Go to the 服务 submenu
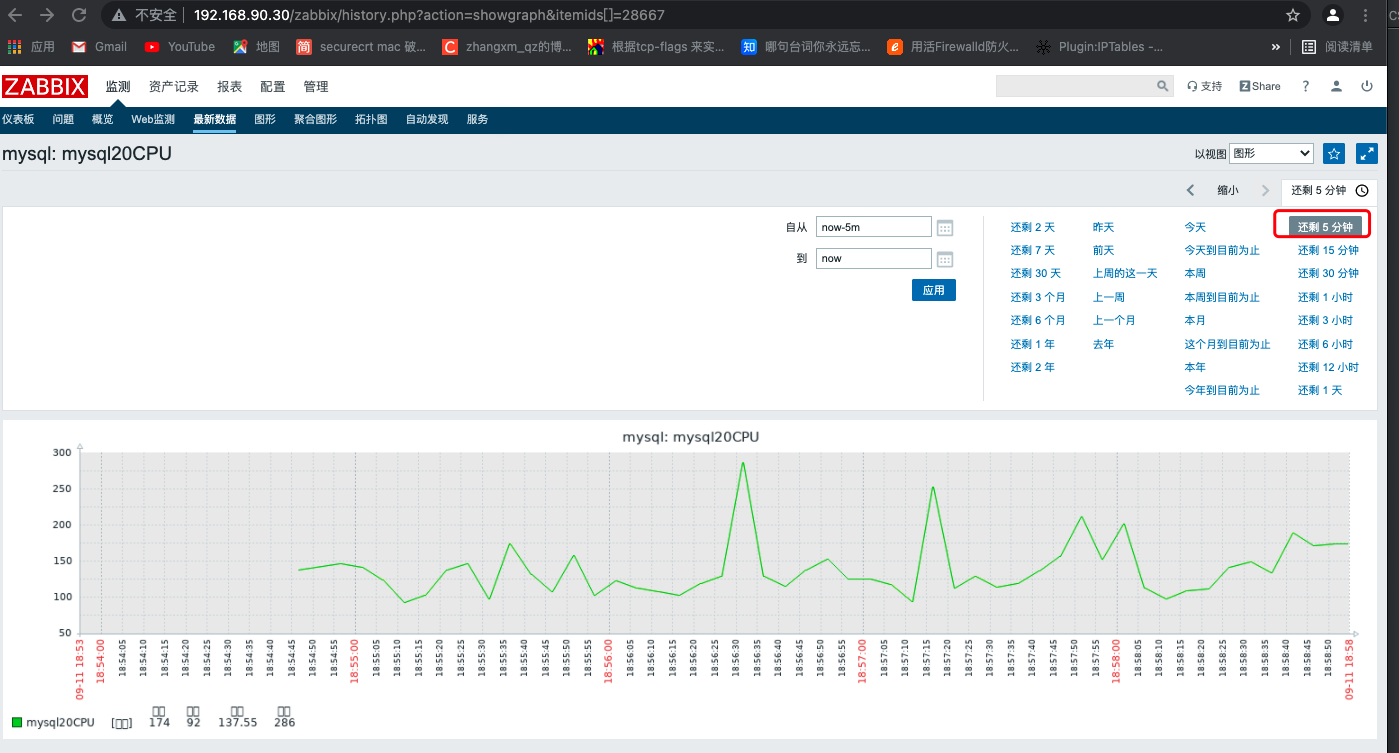 [477, 119]
